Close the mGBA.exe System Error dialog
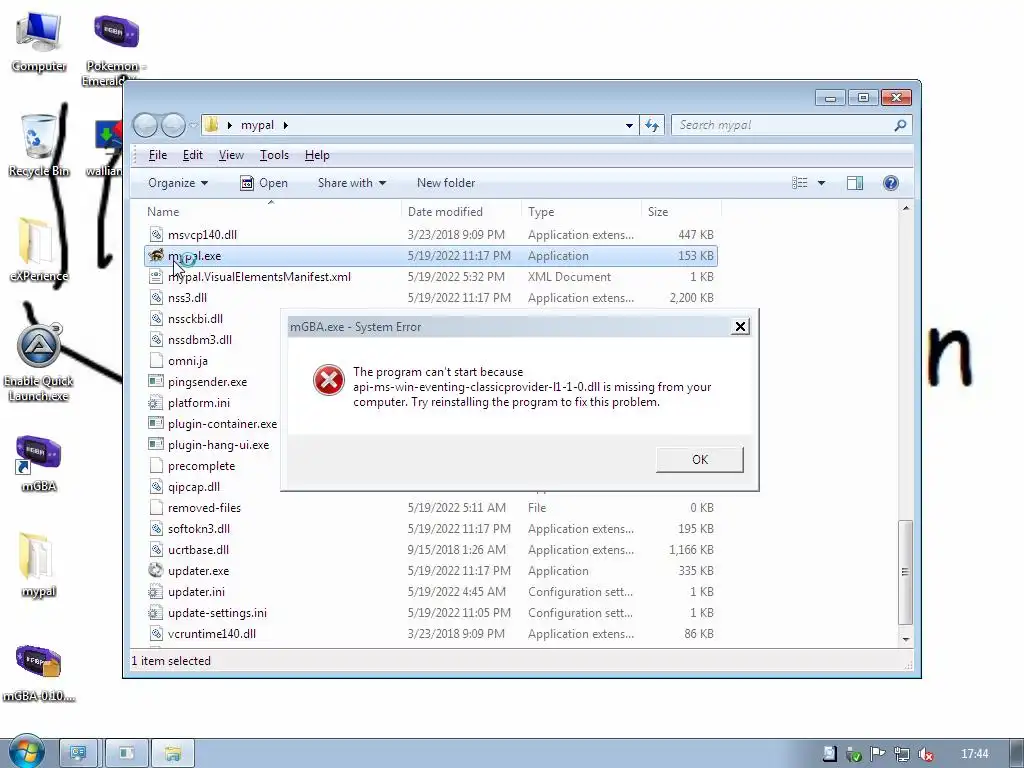The width and height of the screenshot is (1024, 768). 740,327
